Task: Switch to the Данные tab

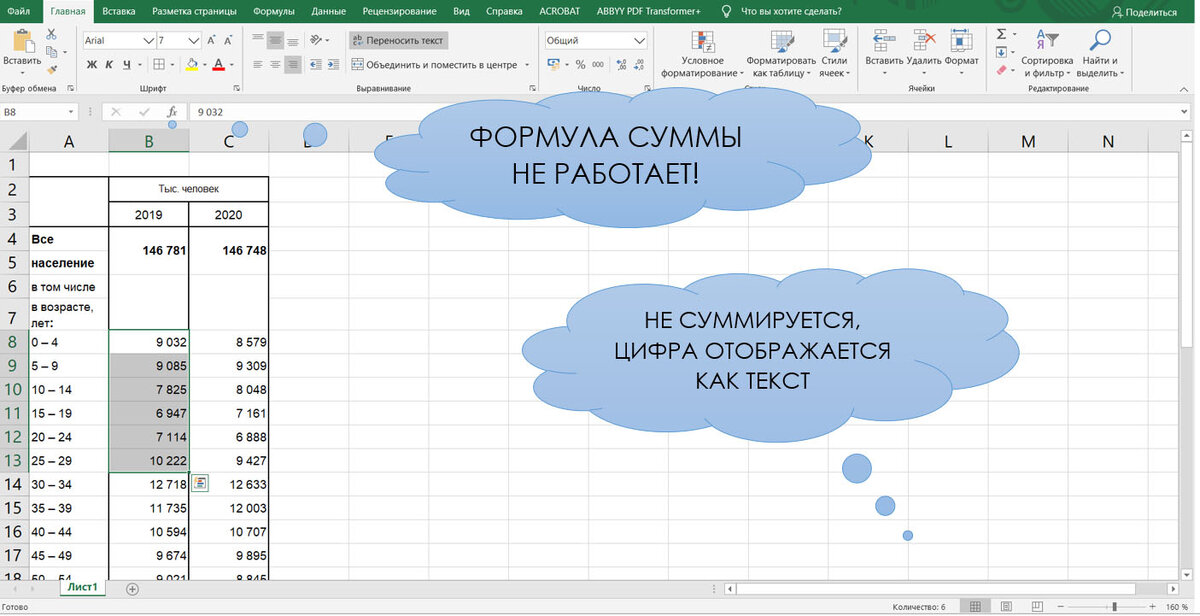Action: pos(329,12)
